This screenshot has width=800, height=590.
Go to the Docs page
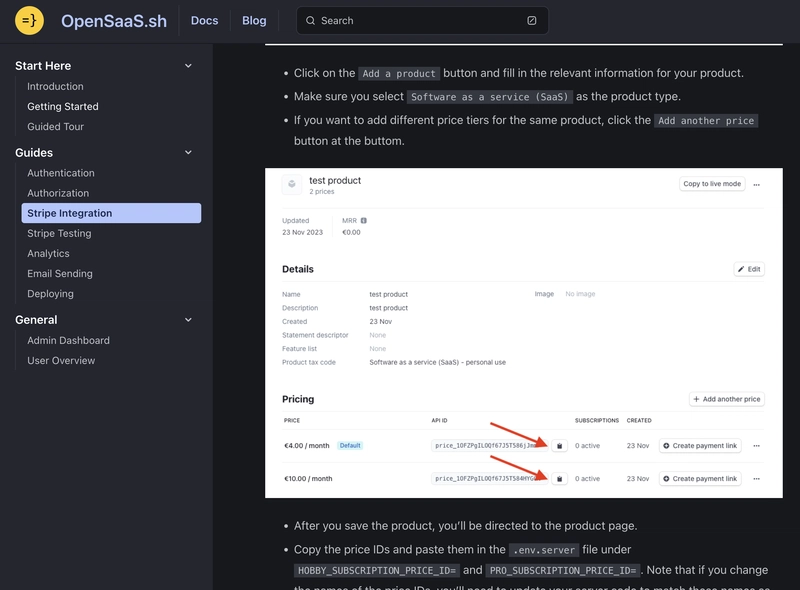[x=204, y=20]
